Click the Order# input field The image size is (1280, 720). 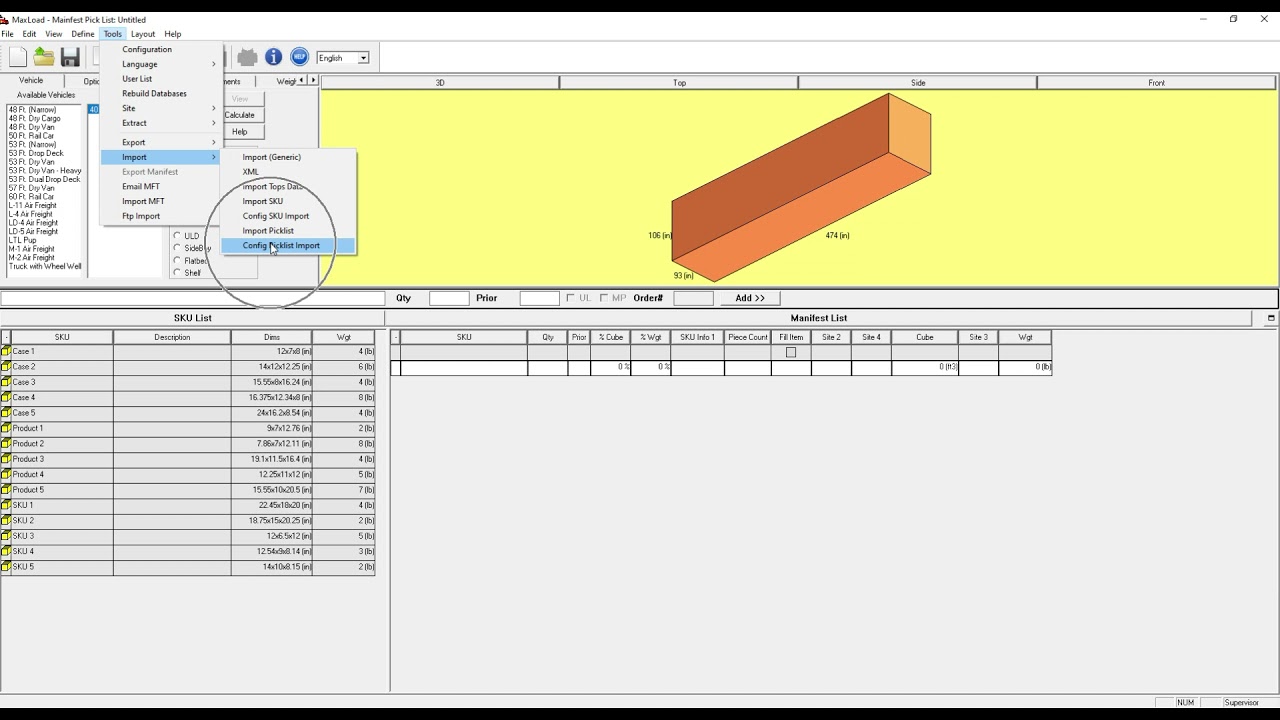point(693,298)
